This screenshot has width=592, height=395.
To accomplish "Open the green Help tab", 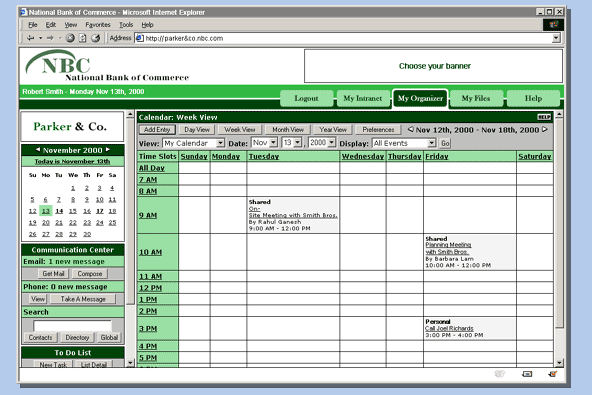I will point(533,99).
